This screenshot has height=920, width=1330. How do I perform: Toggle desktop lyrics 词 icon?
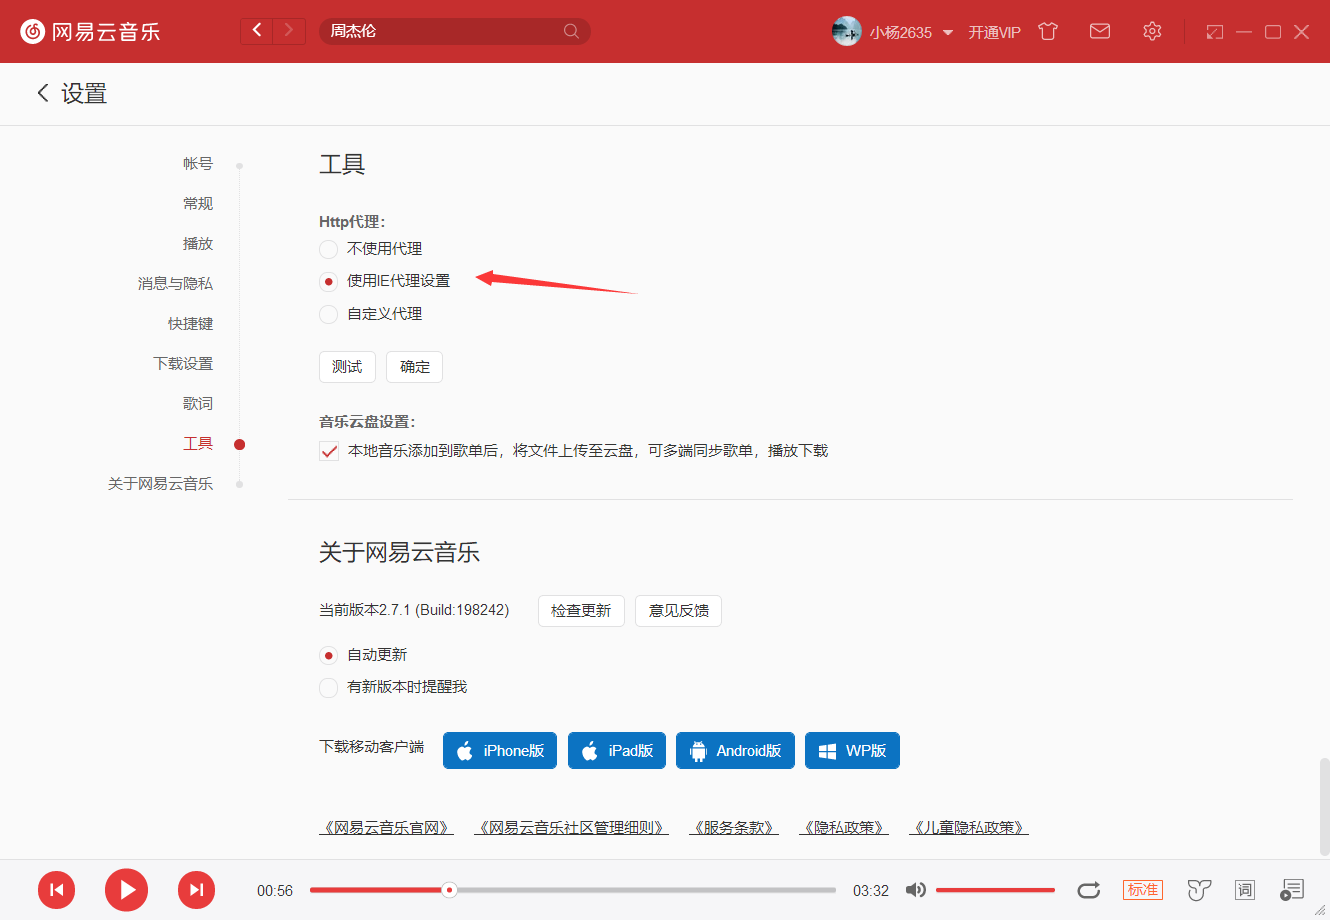click(x=1245, y=890)
